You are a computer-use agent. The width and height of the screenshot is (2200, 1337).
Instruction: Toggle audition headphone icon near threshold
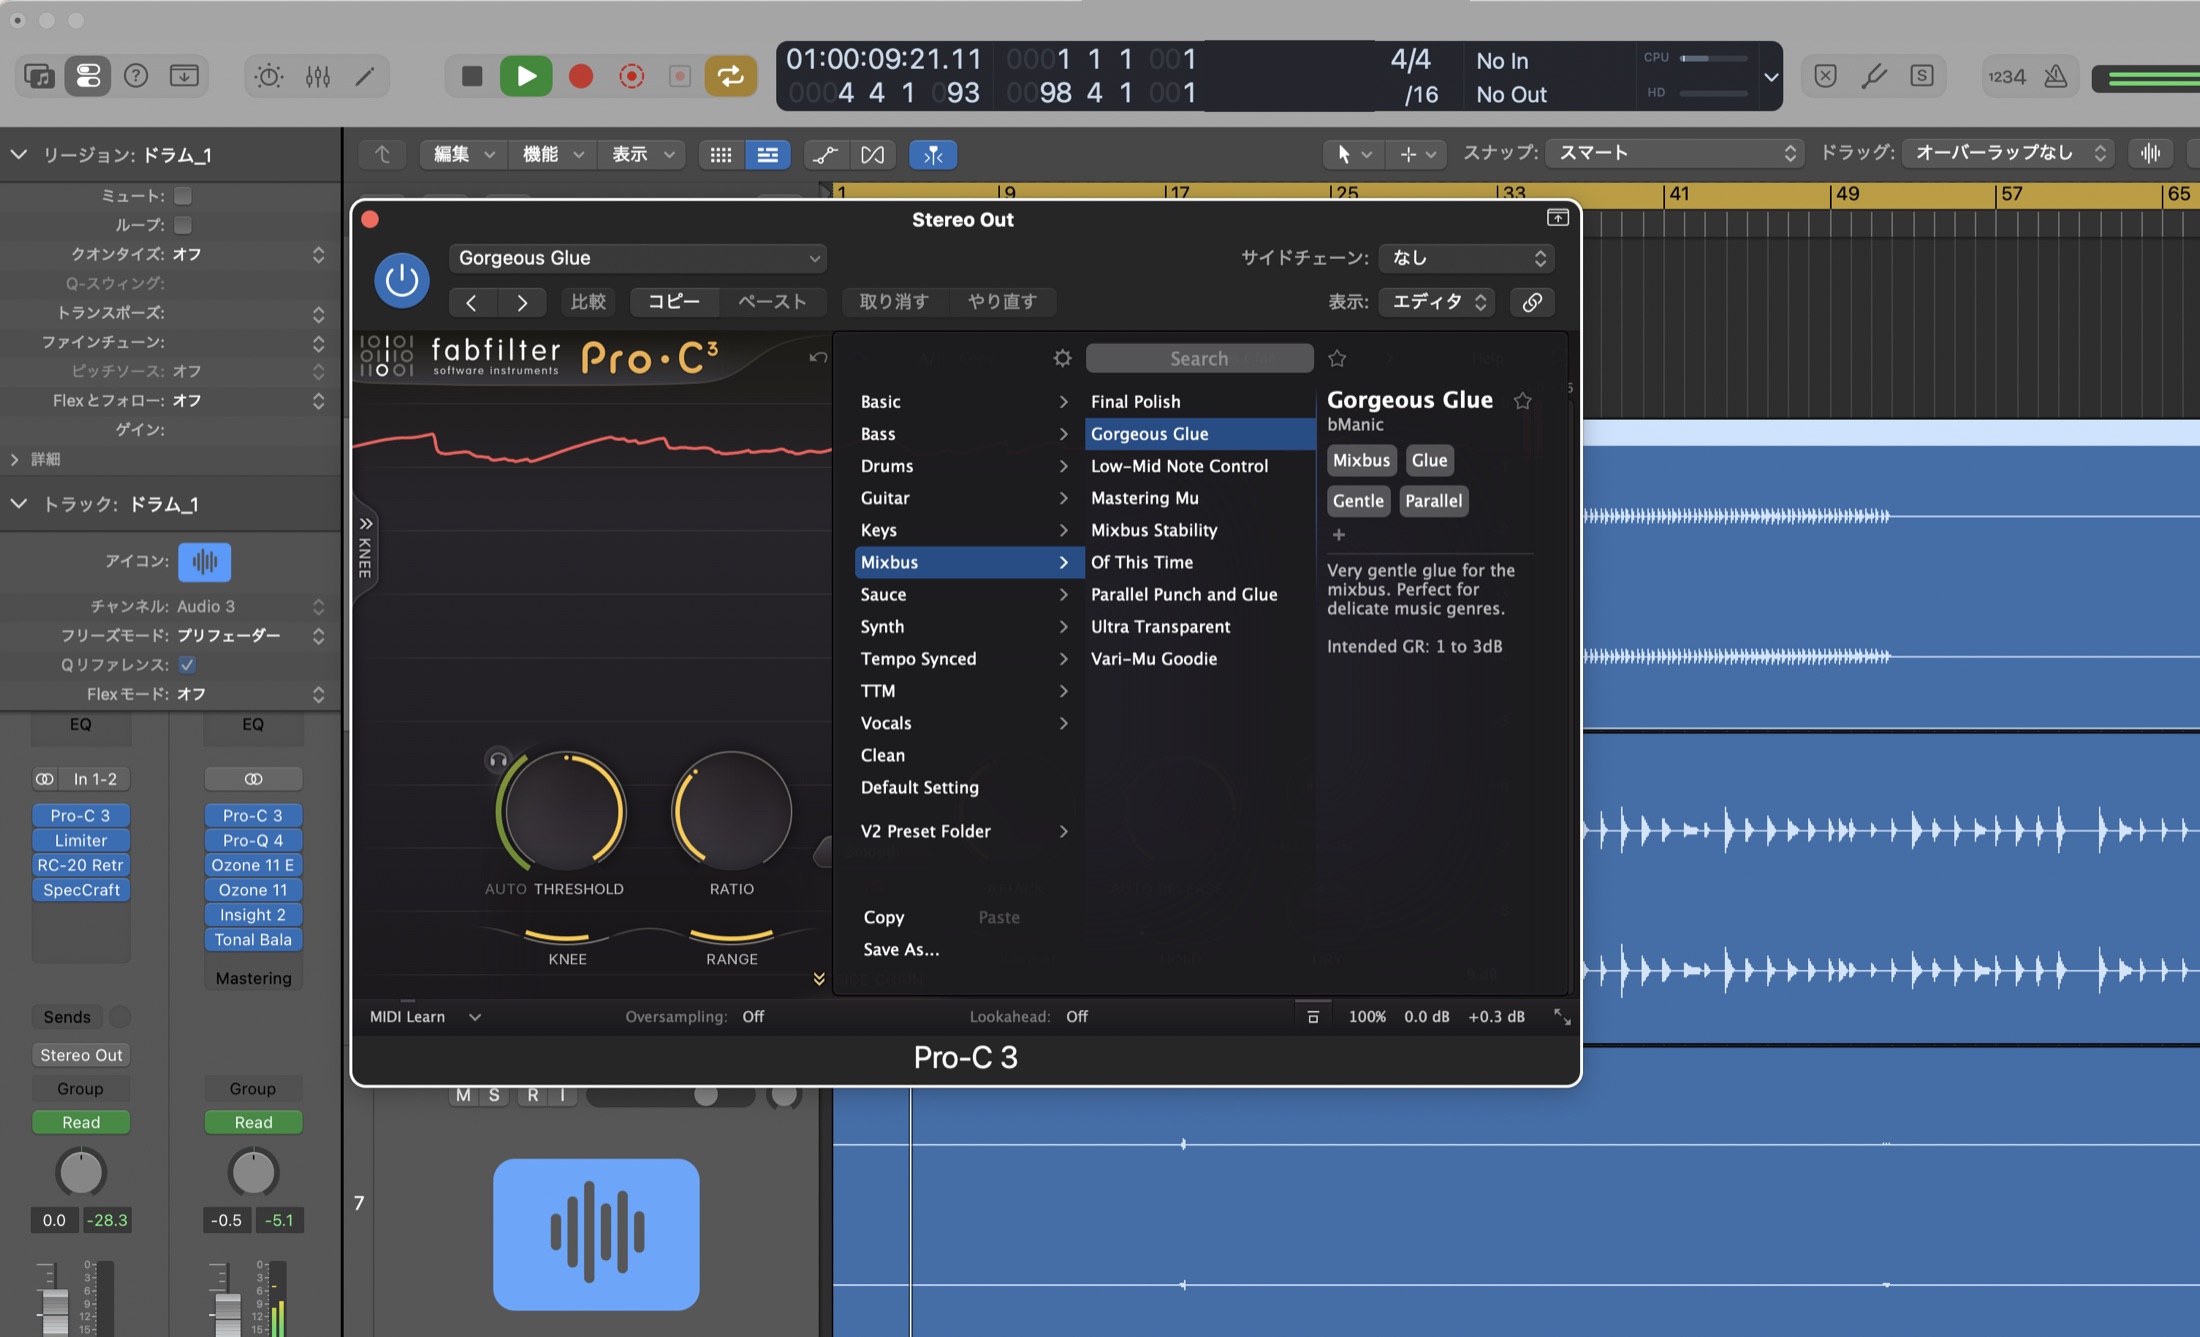[498, 760]
